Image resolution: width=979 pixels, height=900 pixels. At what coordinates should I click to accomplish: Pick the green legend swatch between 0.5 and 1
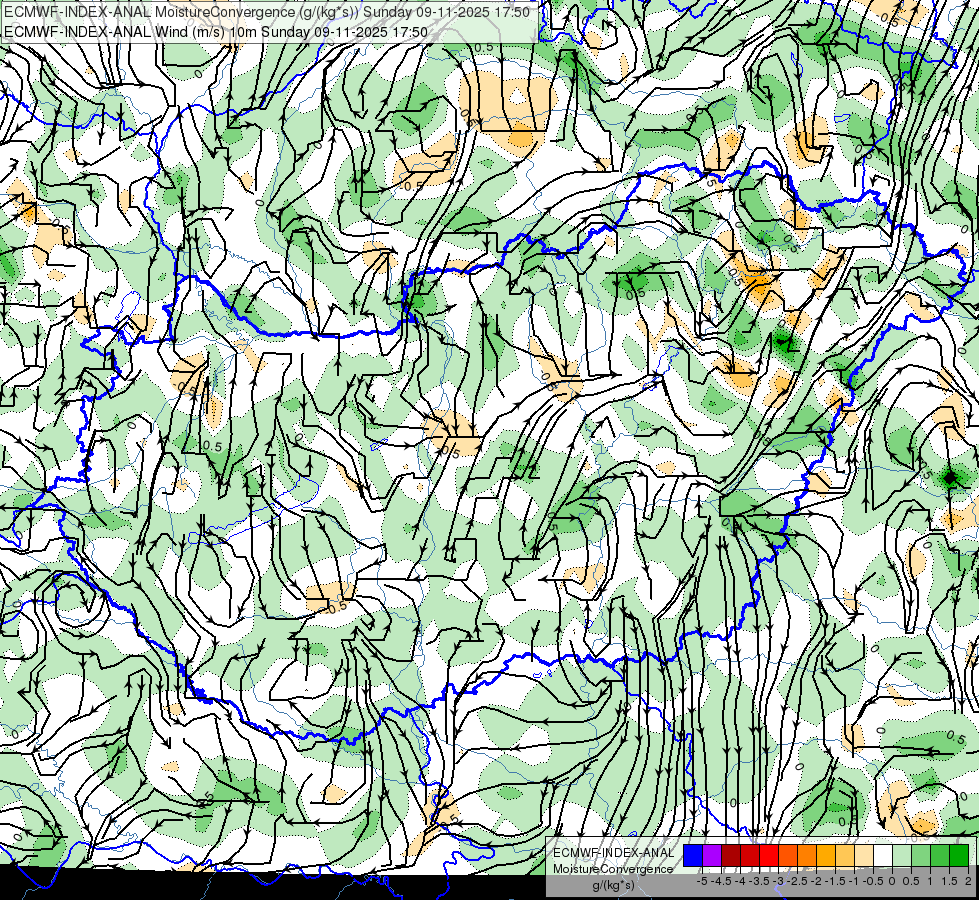[920, 855]
